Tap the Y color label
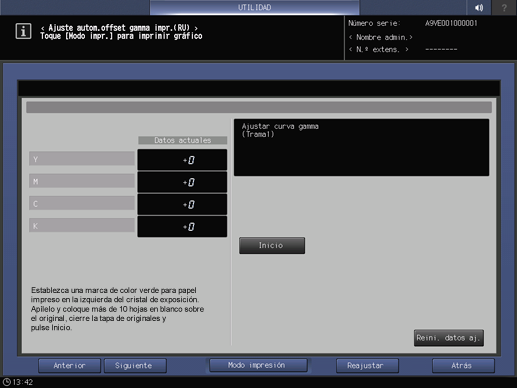 82,159
